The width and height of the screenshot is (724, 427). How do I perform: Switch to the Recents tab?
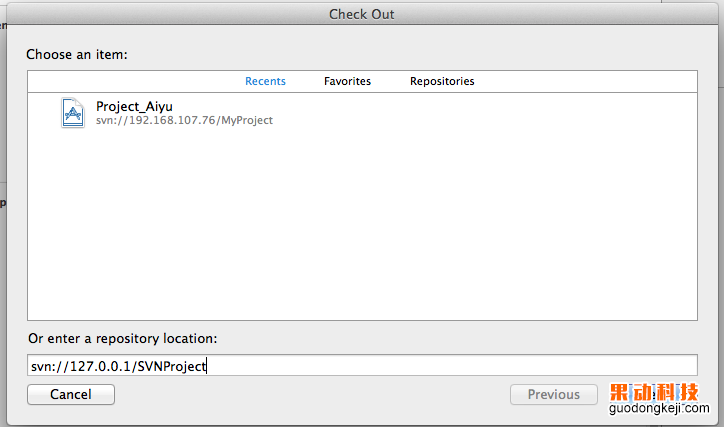click(265, 81)
